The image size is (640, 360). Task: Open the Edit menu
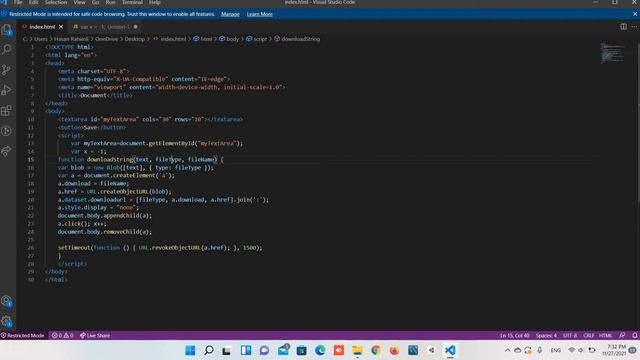point(33,2)
